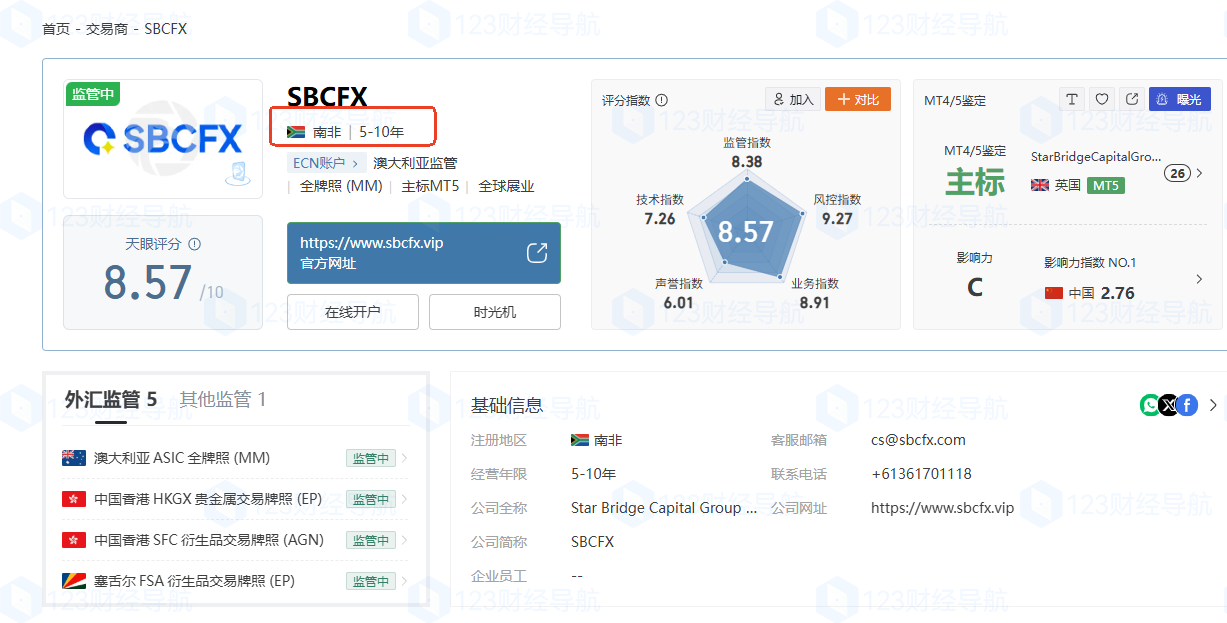Click the 主标MT5 tag

pyautogui.click(x=430, y=186)
